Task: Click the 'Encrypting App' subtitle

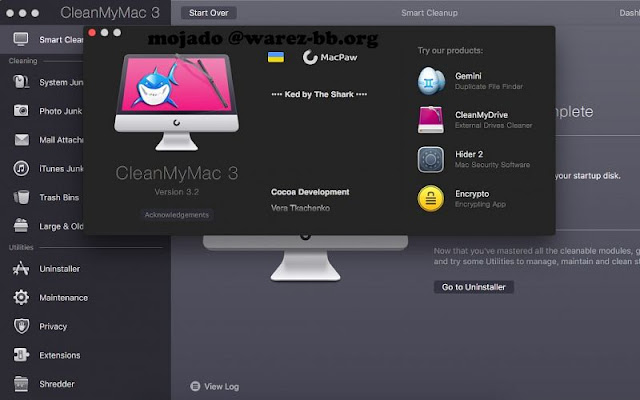Action: (x=480, y=204)
